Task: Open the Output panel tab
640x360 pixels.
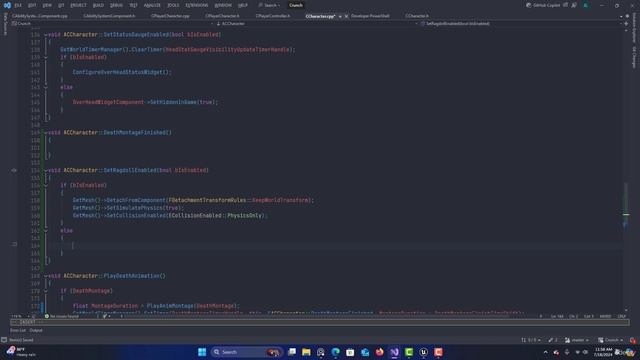Action: click(x=36, y=330)
